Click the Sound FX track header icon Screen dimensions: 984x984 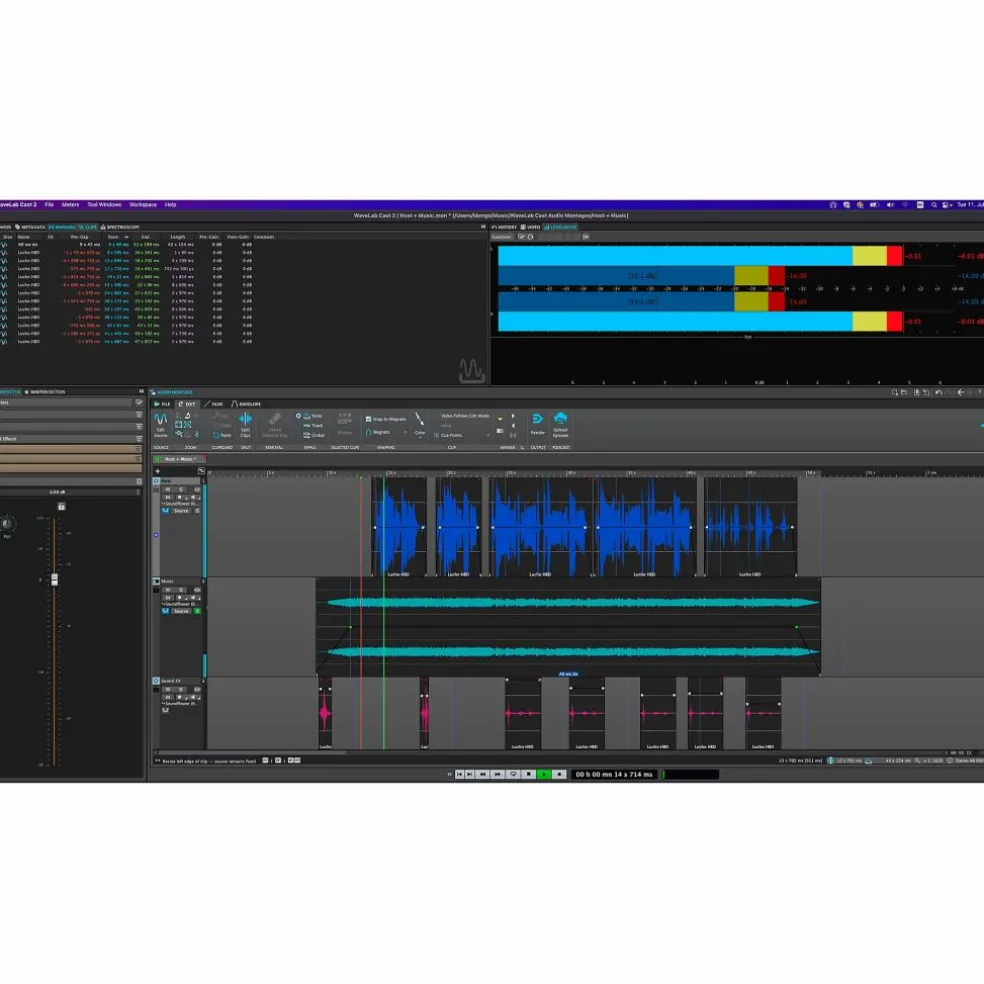(156, 681)
